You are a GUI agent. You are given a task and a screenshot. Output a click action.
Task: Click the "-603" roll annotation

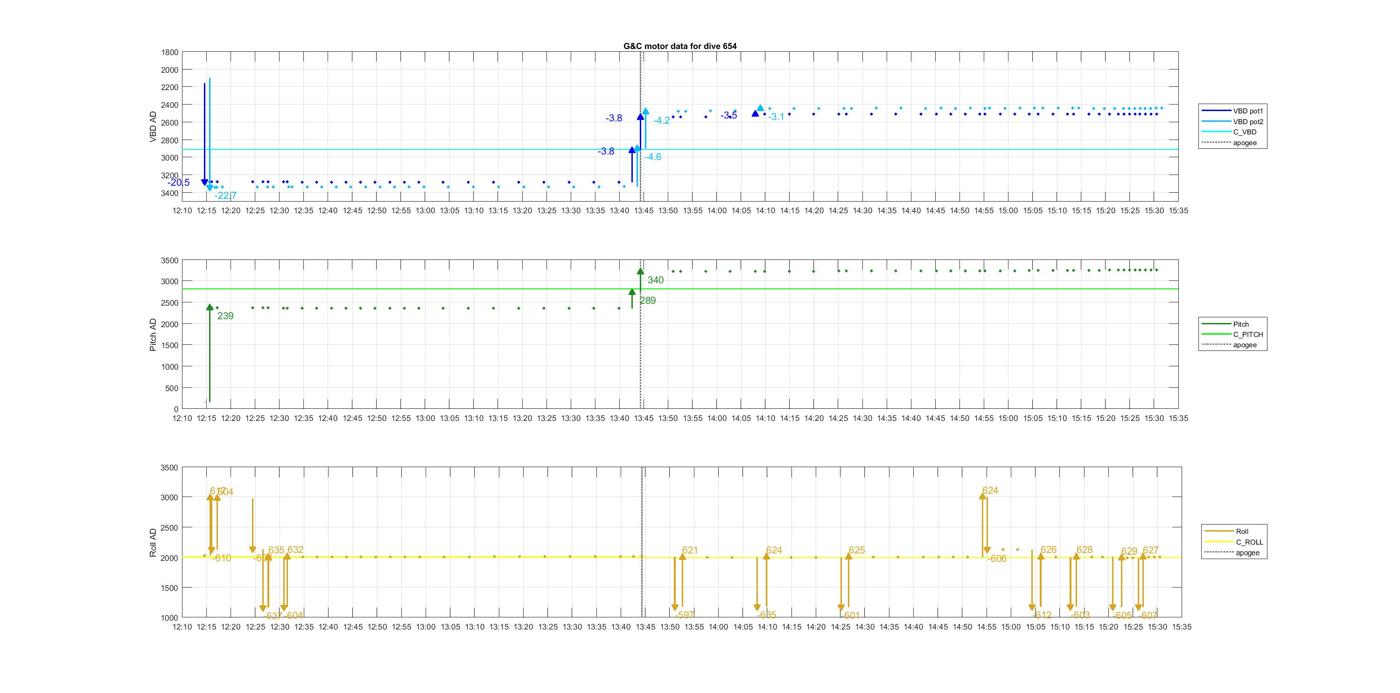(x=1080, y=615)
